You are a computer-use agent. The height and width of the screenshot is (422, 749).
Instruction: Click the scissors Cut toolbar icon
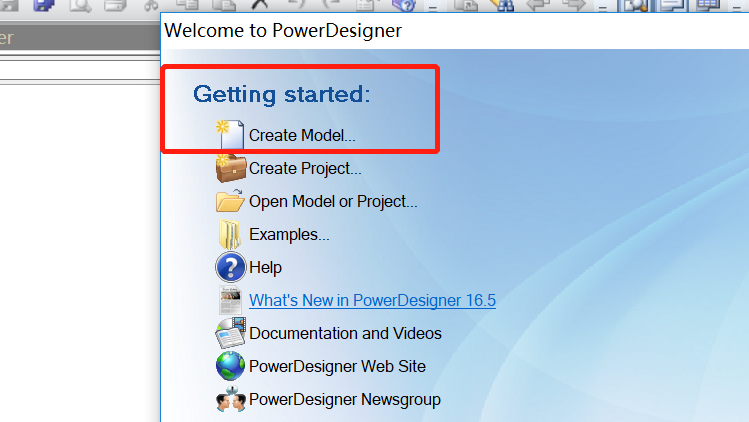point(151,5)
